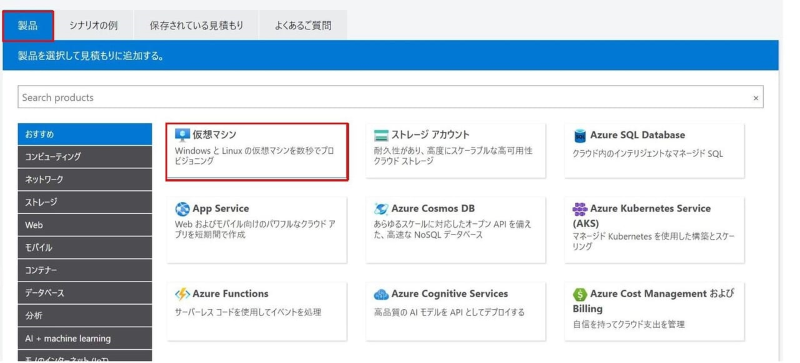Select the App Service product title
The width and height of the screenshot is (800, 363).
click(x=221, y=208)
